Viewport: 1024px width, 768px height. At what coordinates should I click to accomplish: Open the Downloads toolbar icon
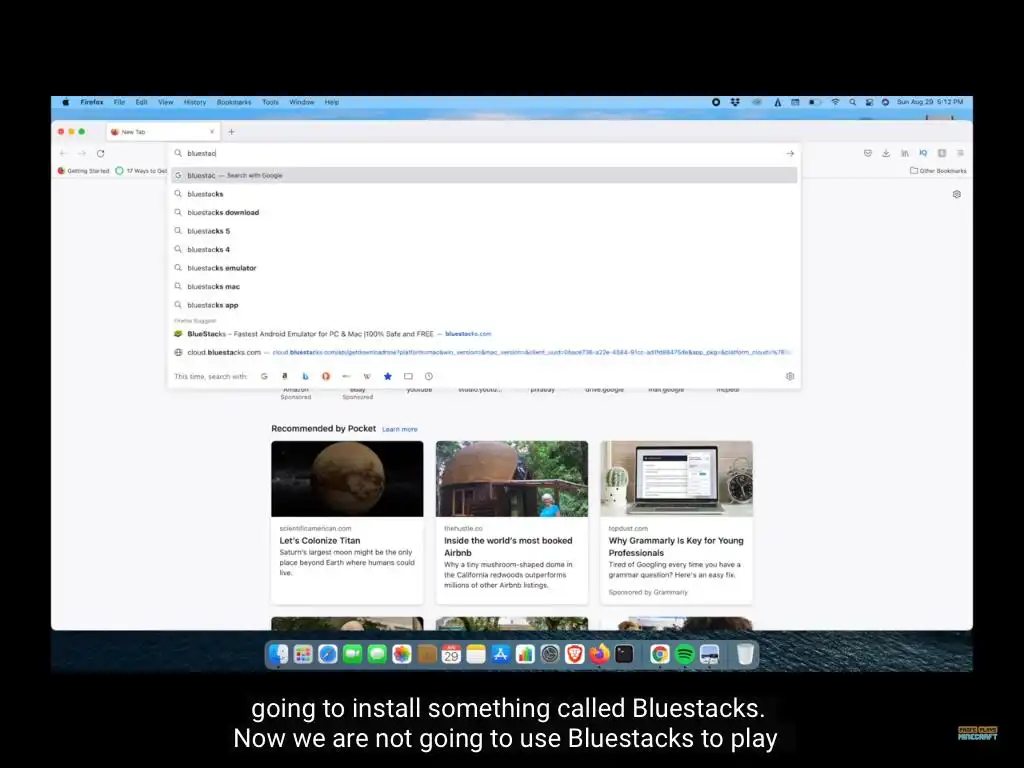[886, 153]
